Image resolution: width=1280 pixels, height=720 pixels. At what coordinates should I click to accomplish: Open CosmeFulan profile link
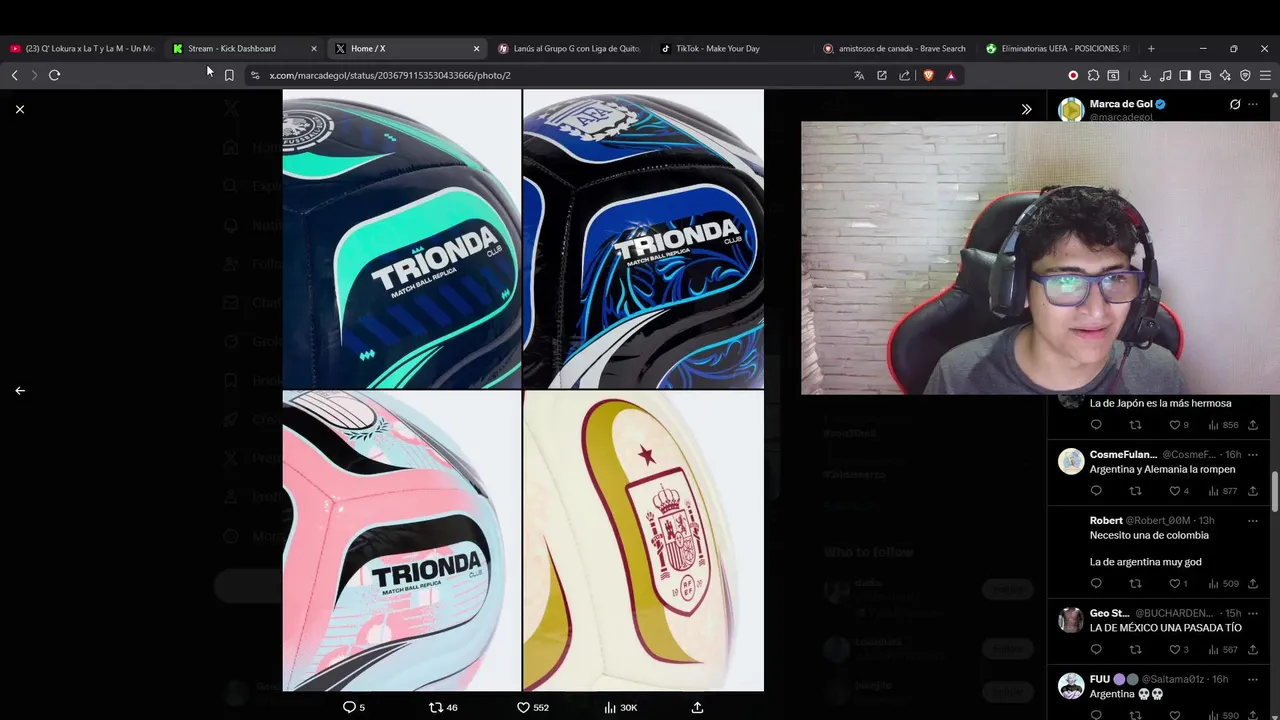click(x=1123, y=455)
